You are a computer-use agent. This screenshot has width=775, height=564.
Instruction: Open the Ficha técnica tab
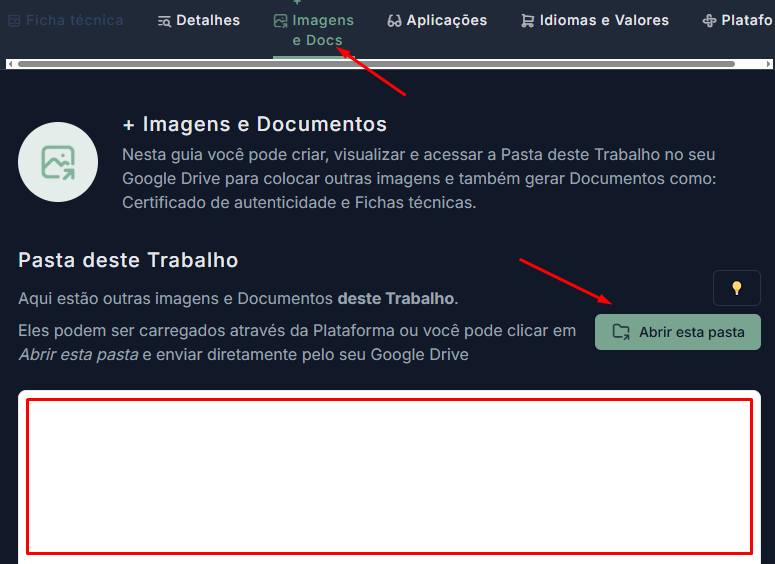[x=66, y=20]
